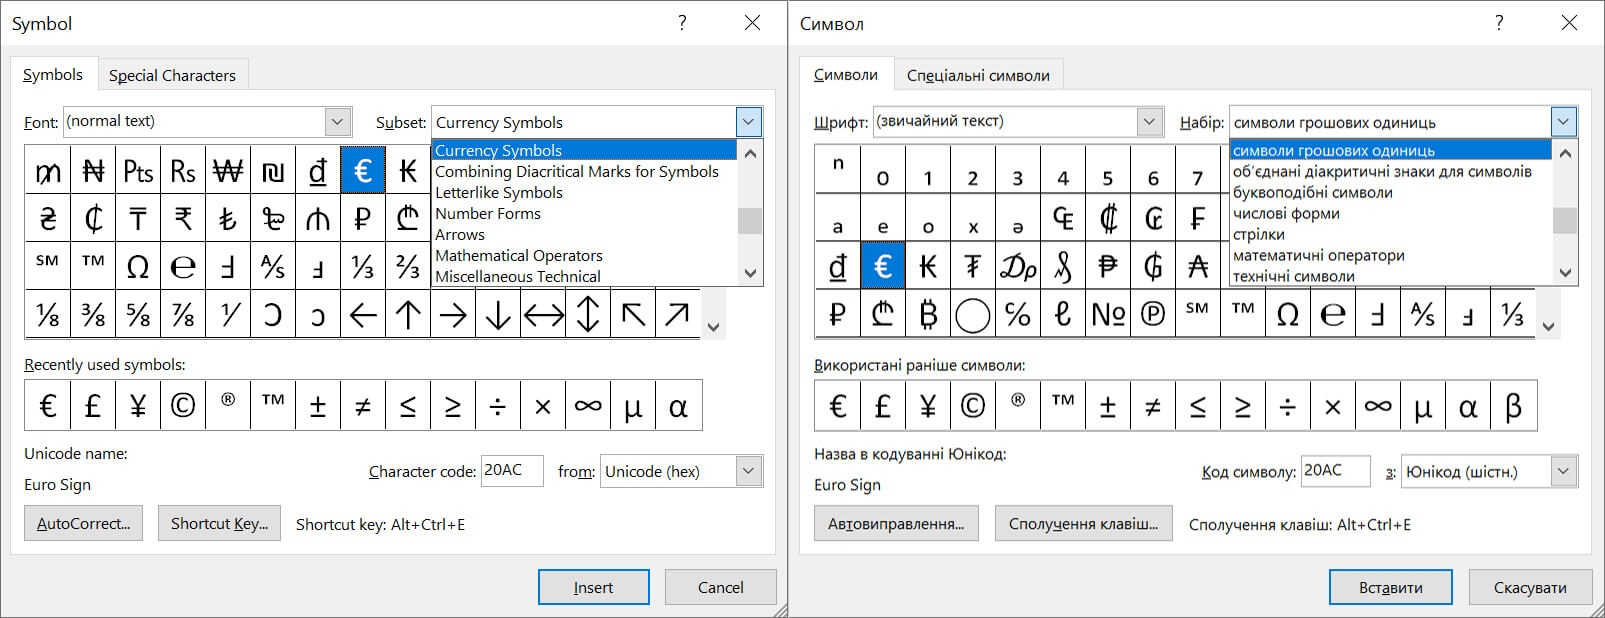
Task: Switch to the Special Characters tab
Action: (x=172, y=75)
